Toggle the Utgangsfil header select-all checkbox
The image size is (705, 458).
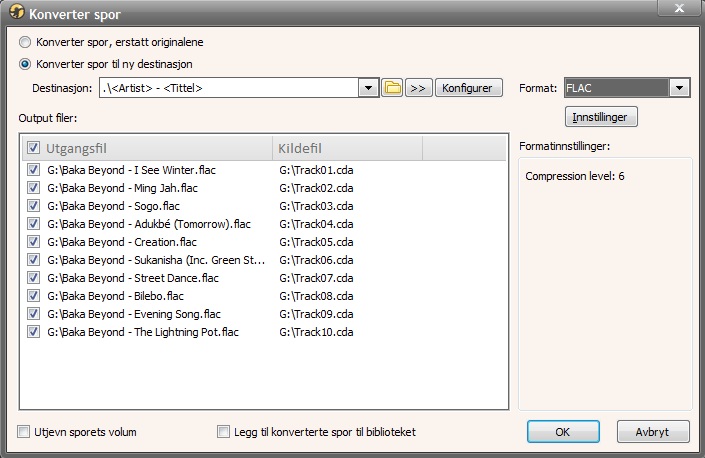coord(33,147)
